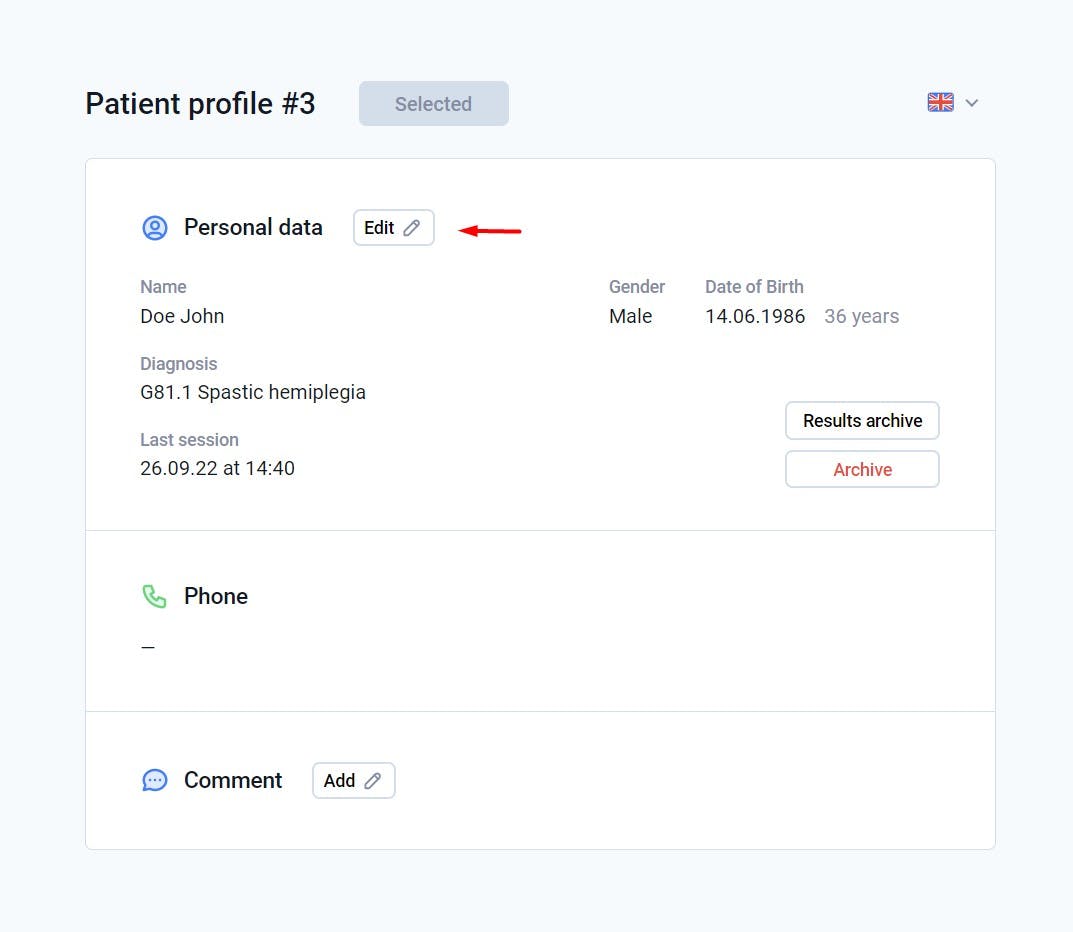Edit the personal data

coord(393,228)
